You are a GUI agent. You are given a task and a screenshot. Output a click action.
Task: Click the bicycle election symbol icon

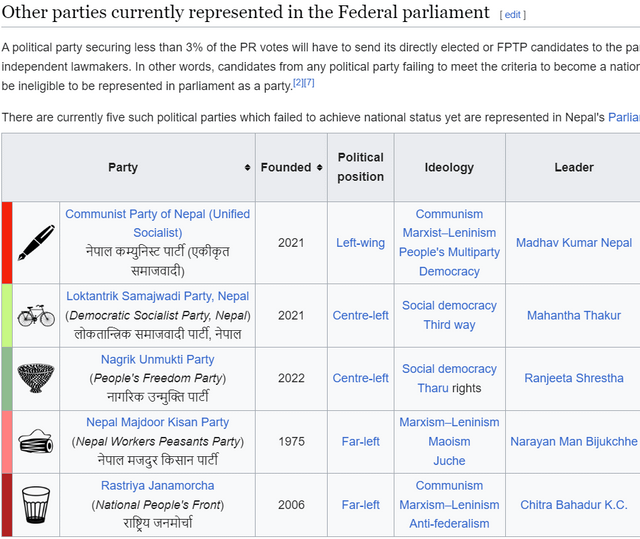[x=36, y=315]
